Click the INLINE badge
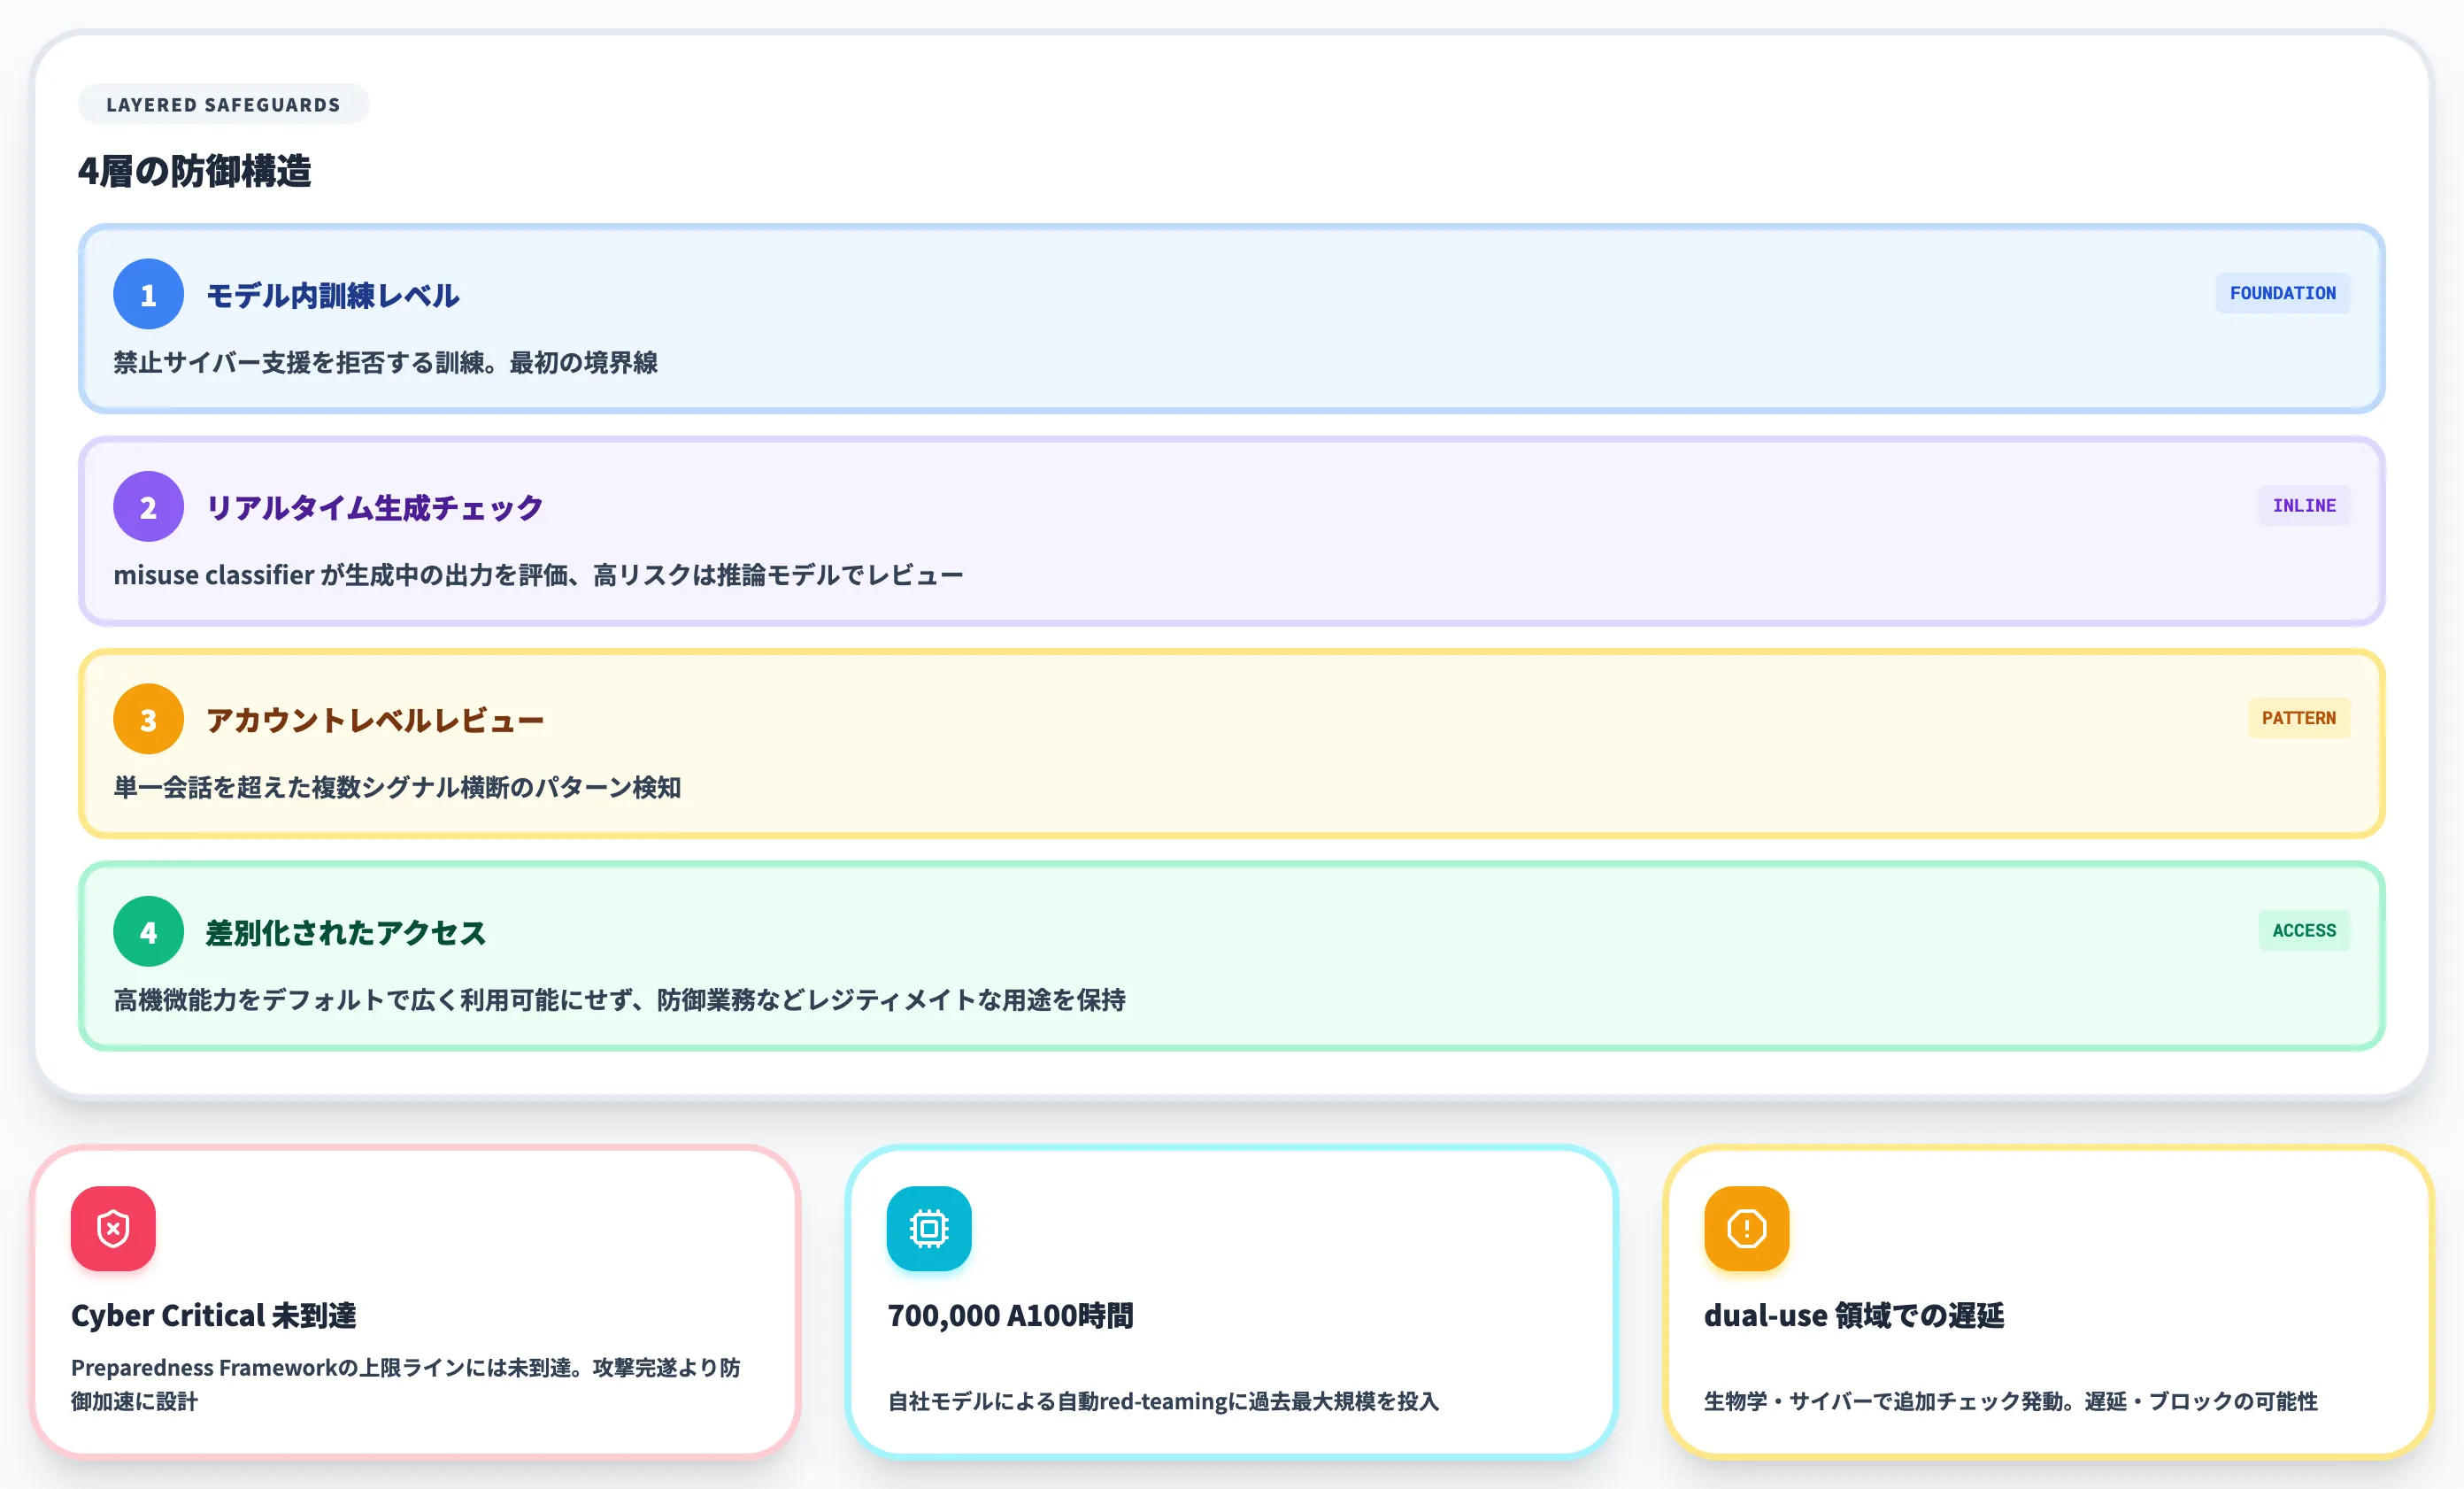 point(2304,506)
